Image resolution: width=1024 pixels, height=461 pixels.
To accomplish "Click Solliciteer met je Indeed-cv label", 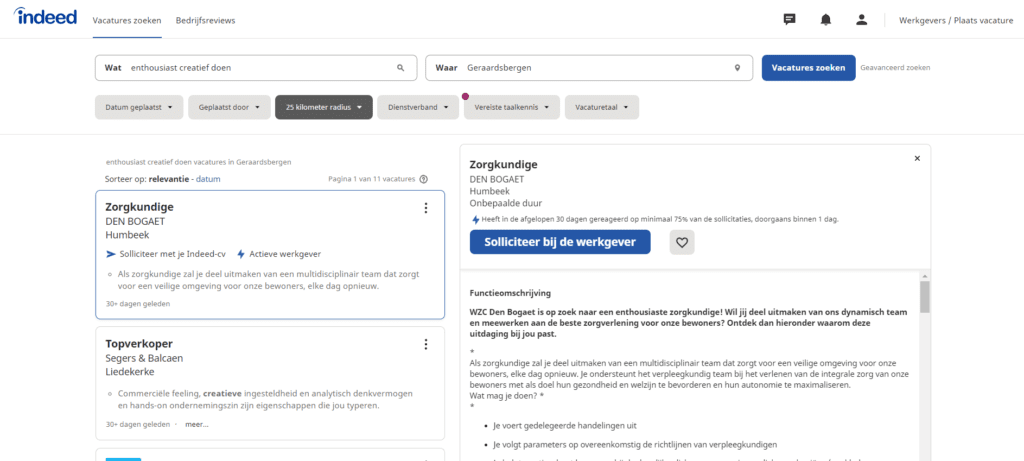I will [172, 254].
